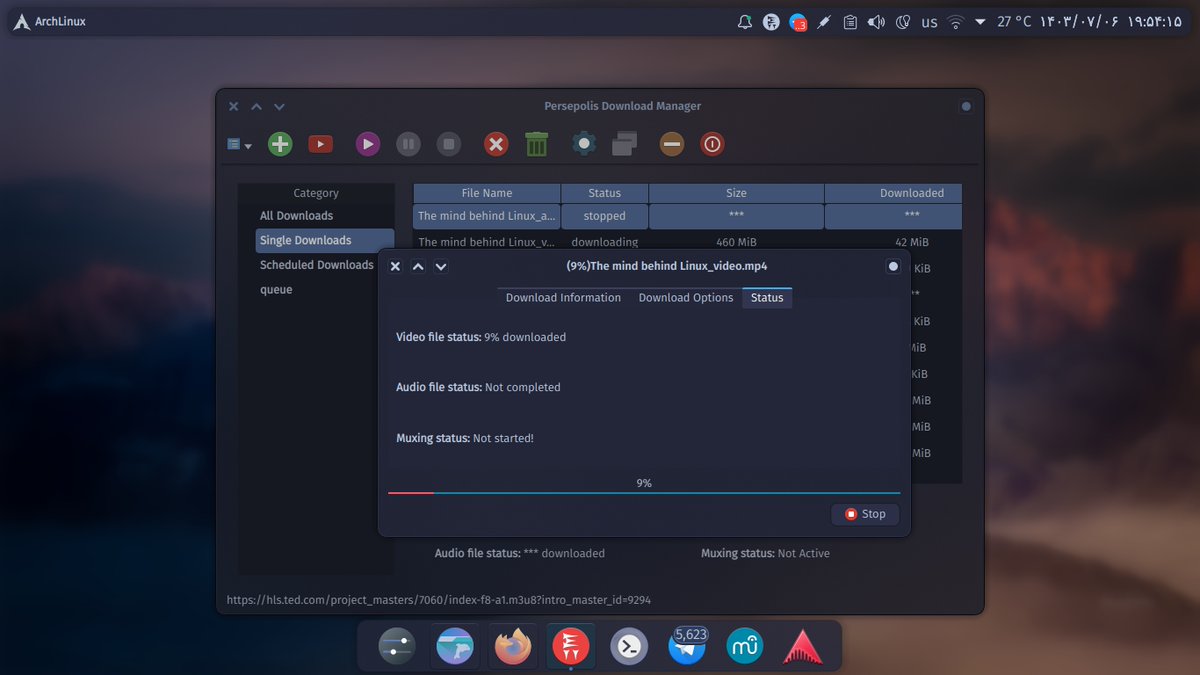Click the '460 MiB' size cell

[x=736, y=242]
